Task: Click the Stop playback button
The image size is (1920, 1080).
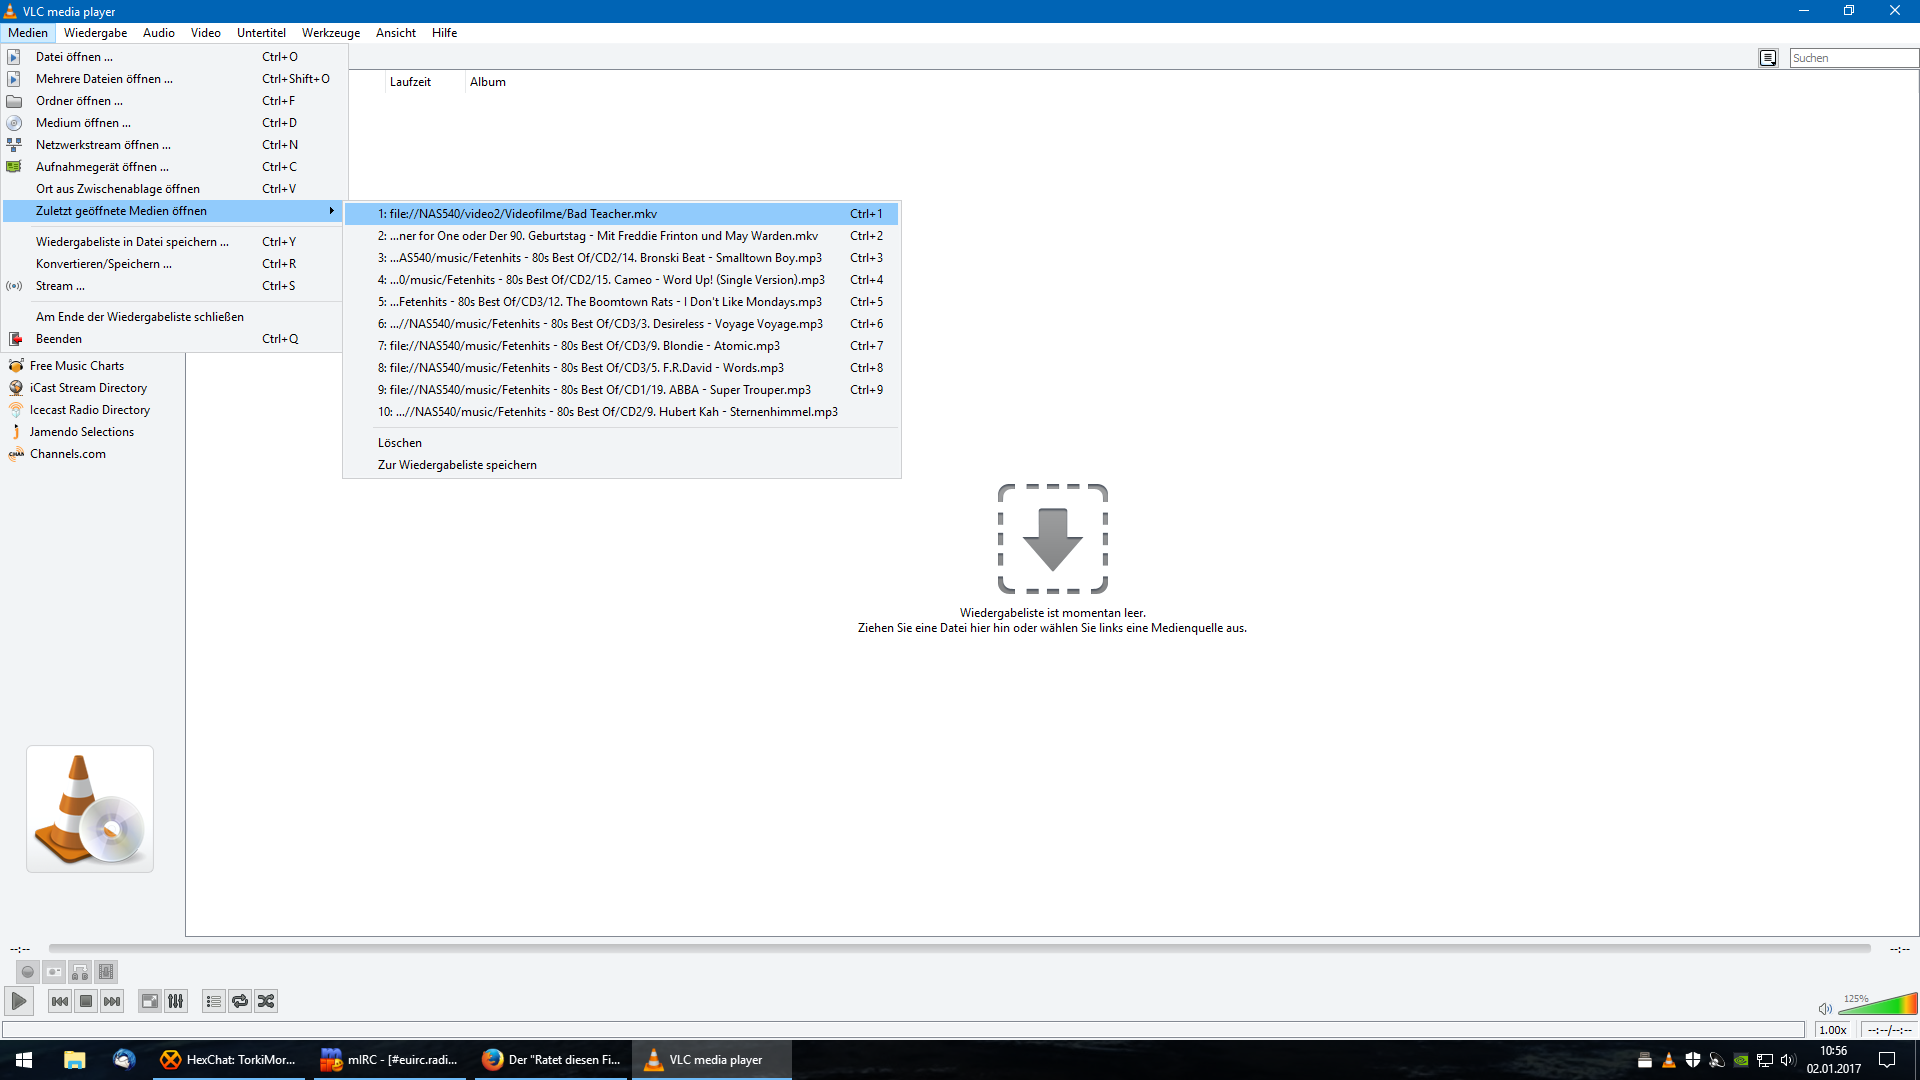Action: (x=86, y=1001)
